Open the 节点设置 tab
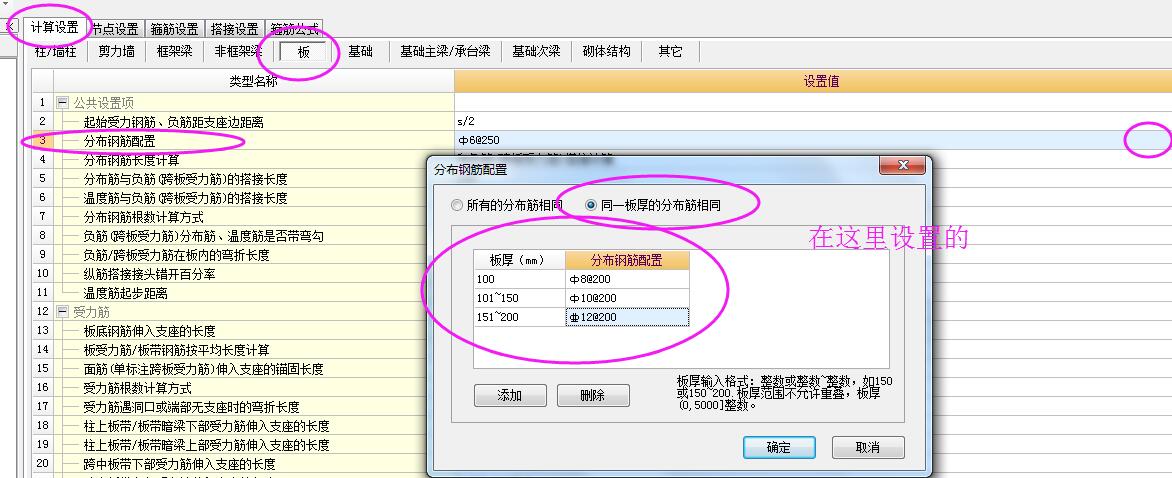Viewport: 1172px width, 478px height. click(x=115, y=29)
